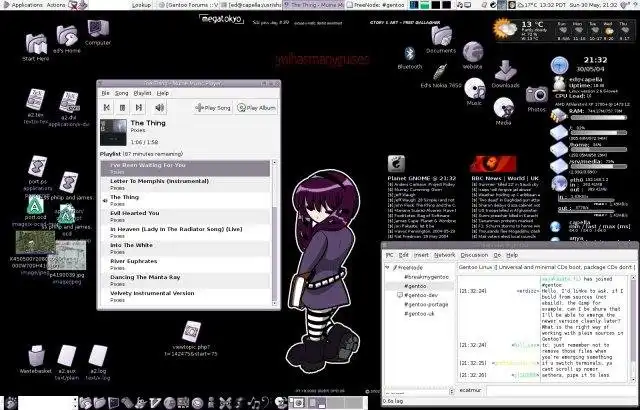Open the IRC menu in chat window

pos(389,255)
